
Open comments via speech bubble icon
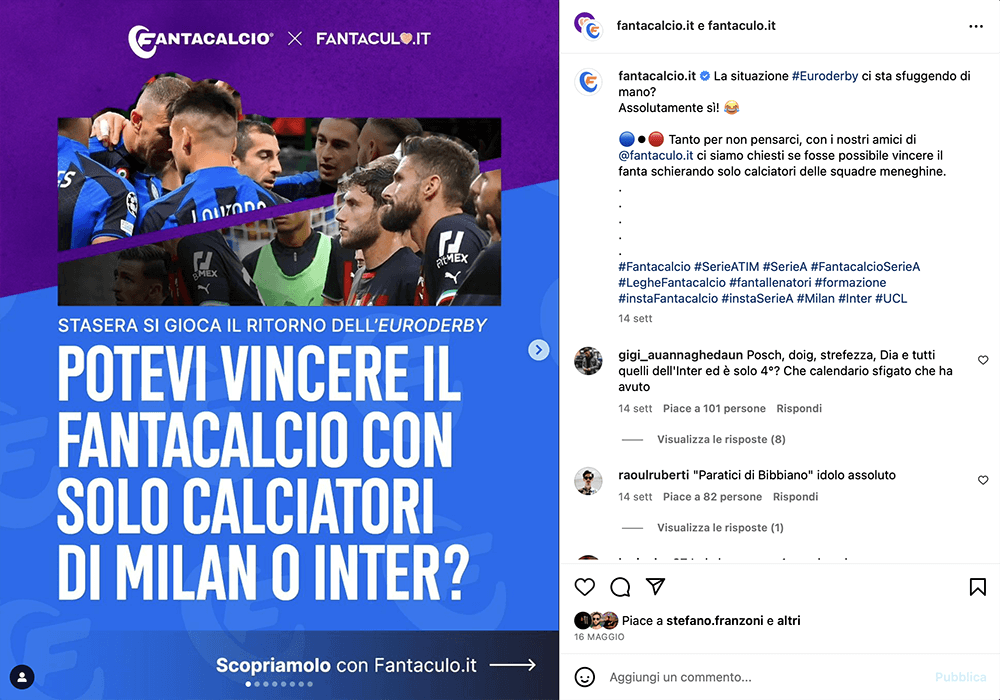[x=620, y=587]
